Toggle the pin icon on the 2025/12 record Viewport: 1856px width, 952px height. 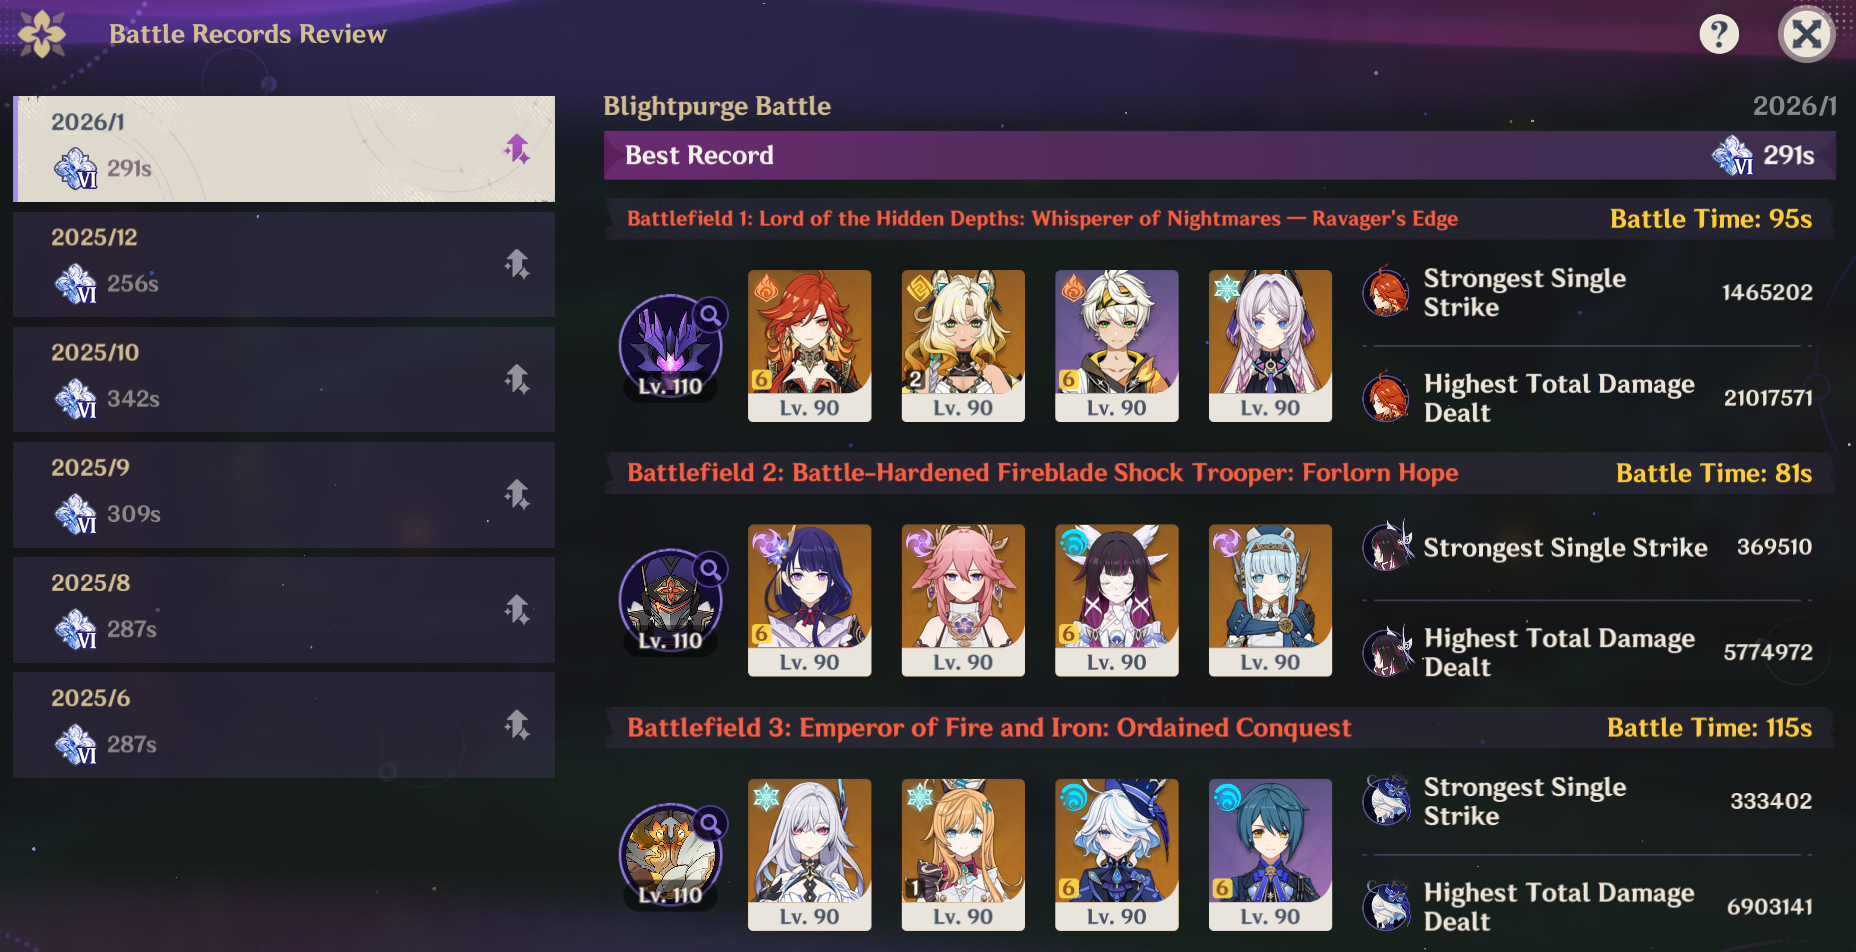pyautogui.click(x=517, y=264)
